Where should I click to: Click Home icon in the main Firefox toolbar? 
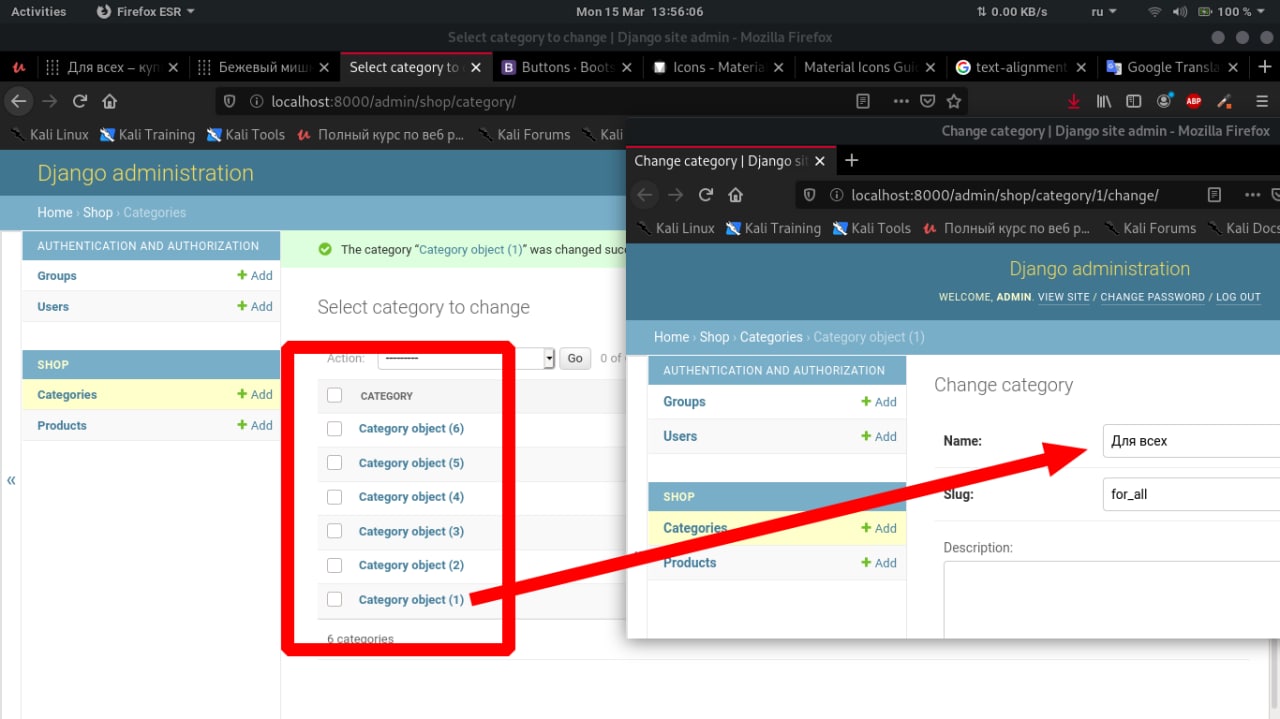click(110, 101)
